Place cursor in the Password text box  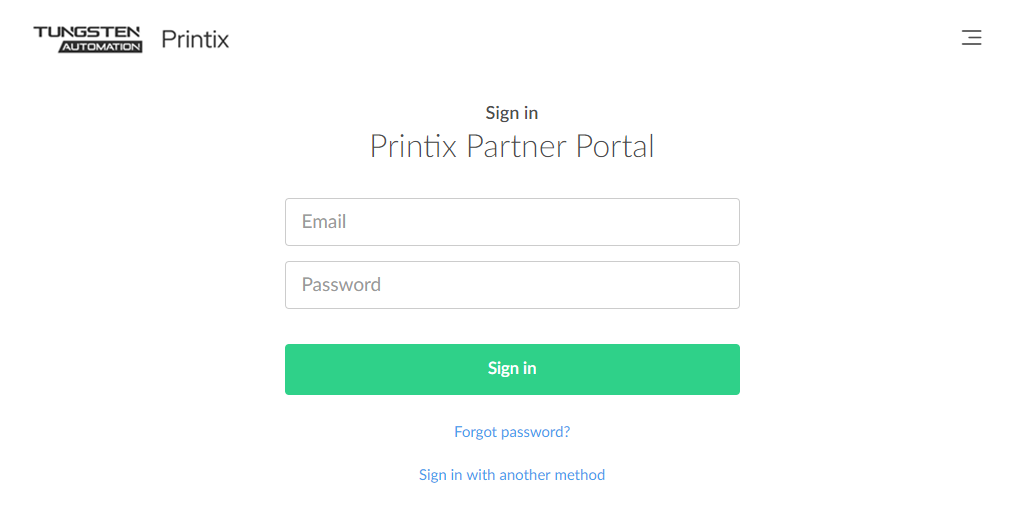(x=512, y=285)
